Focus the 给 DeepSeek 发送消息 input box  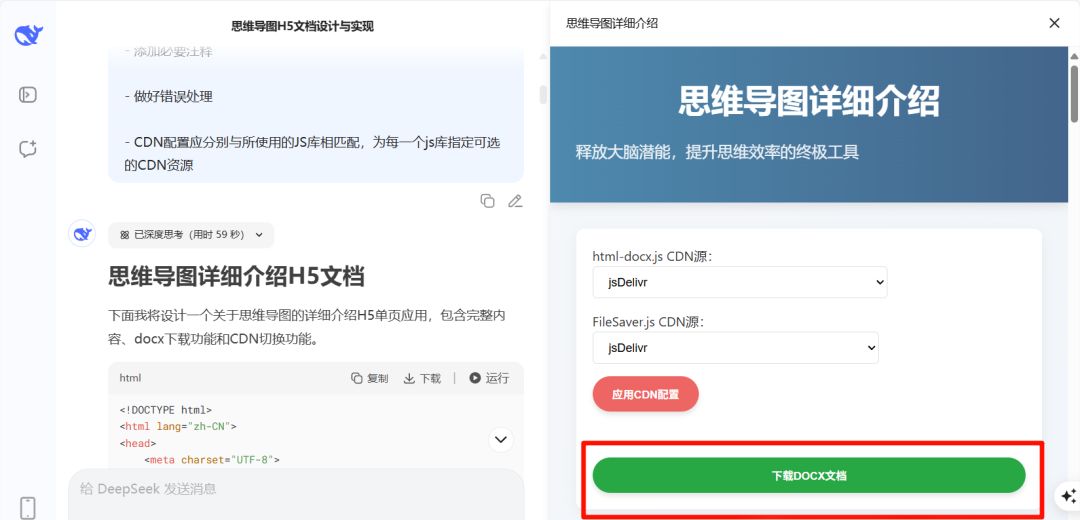(x=295, y=489)
